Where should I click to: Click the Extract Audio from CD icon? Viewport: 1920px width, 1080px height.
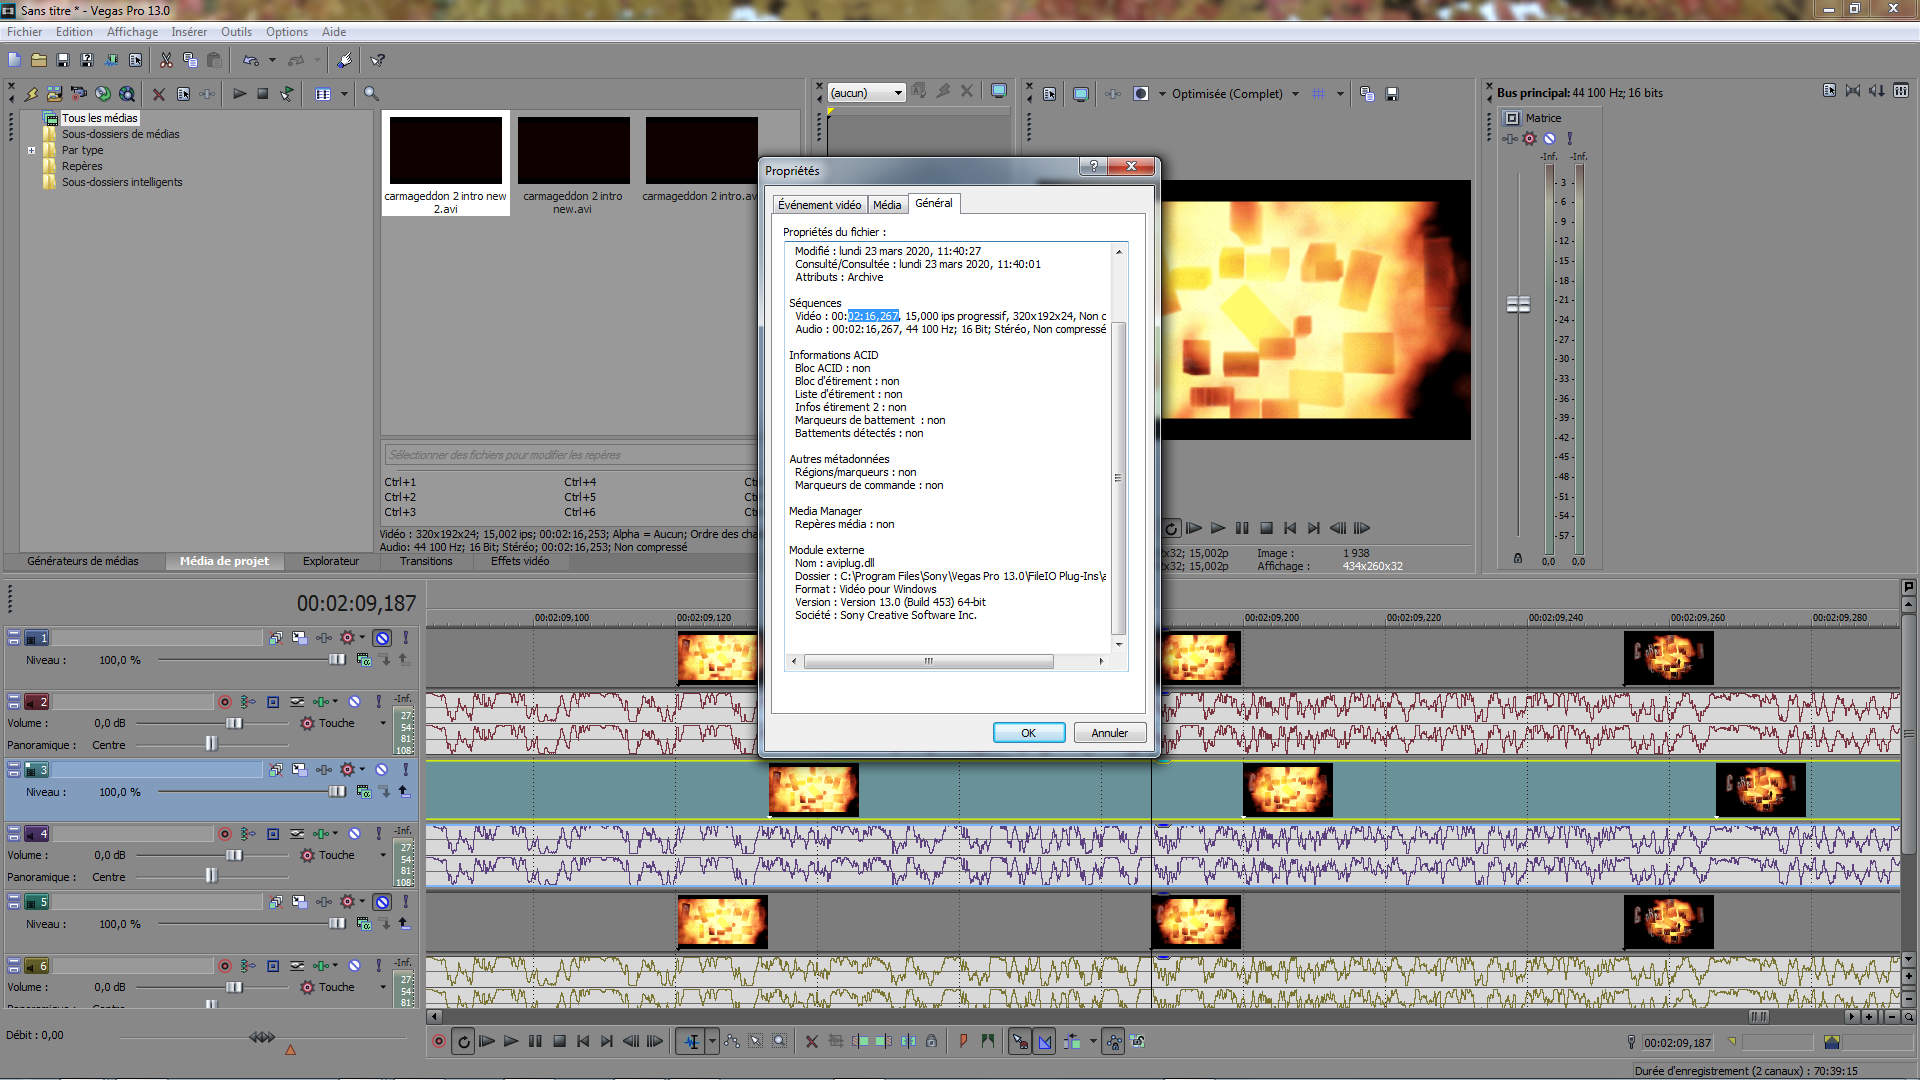tap(103, 94)
